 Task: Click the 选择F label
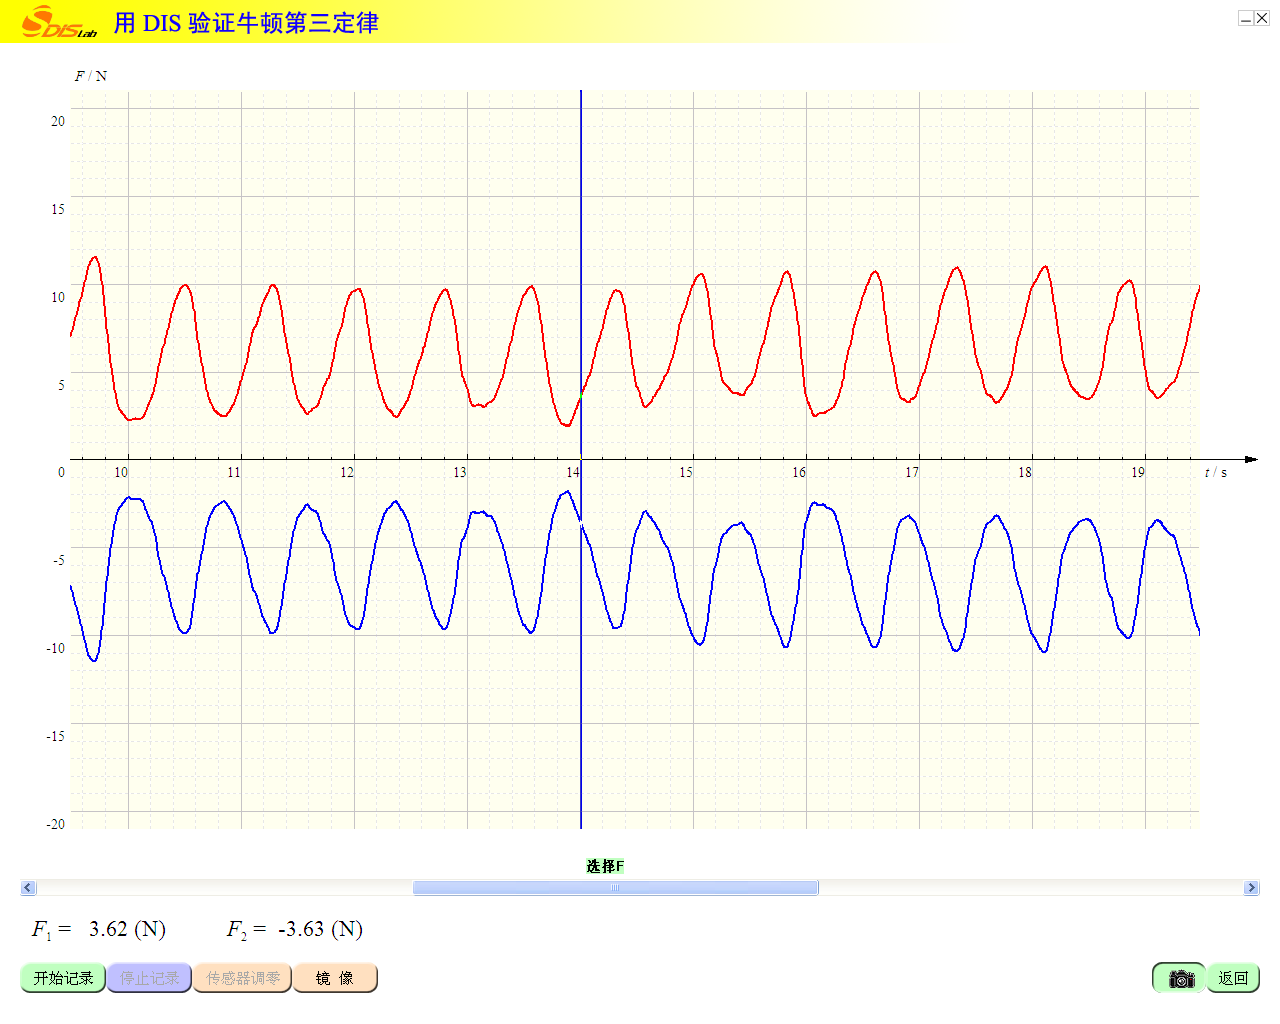[x=605, y=866]
